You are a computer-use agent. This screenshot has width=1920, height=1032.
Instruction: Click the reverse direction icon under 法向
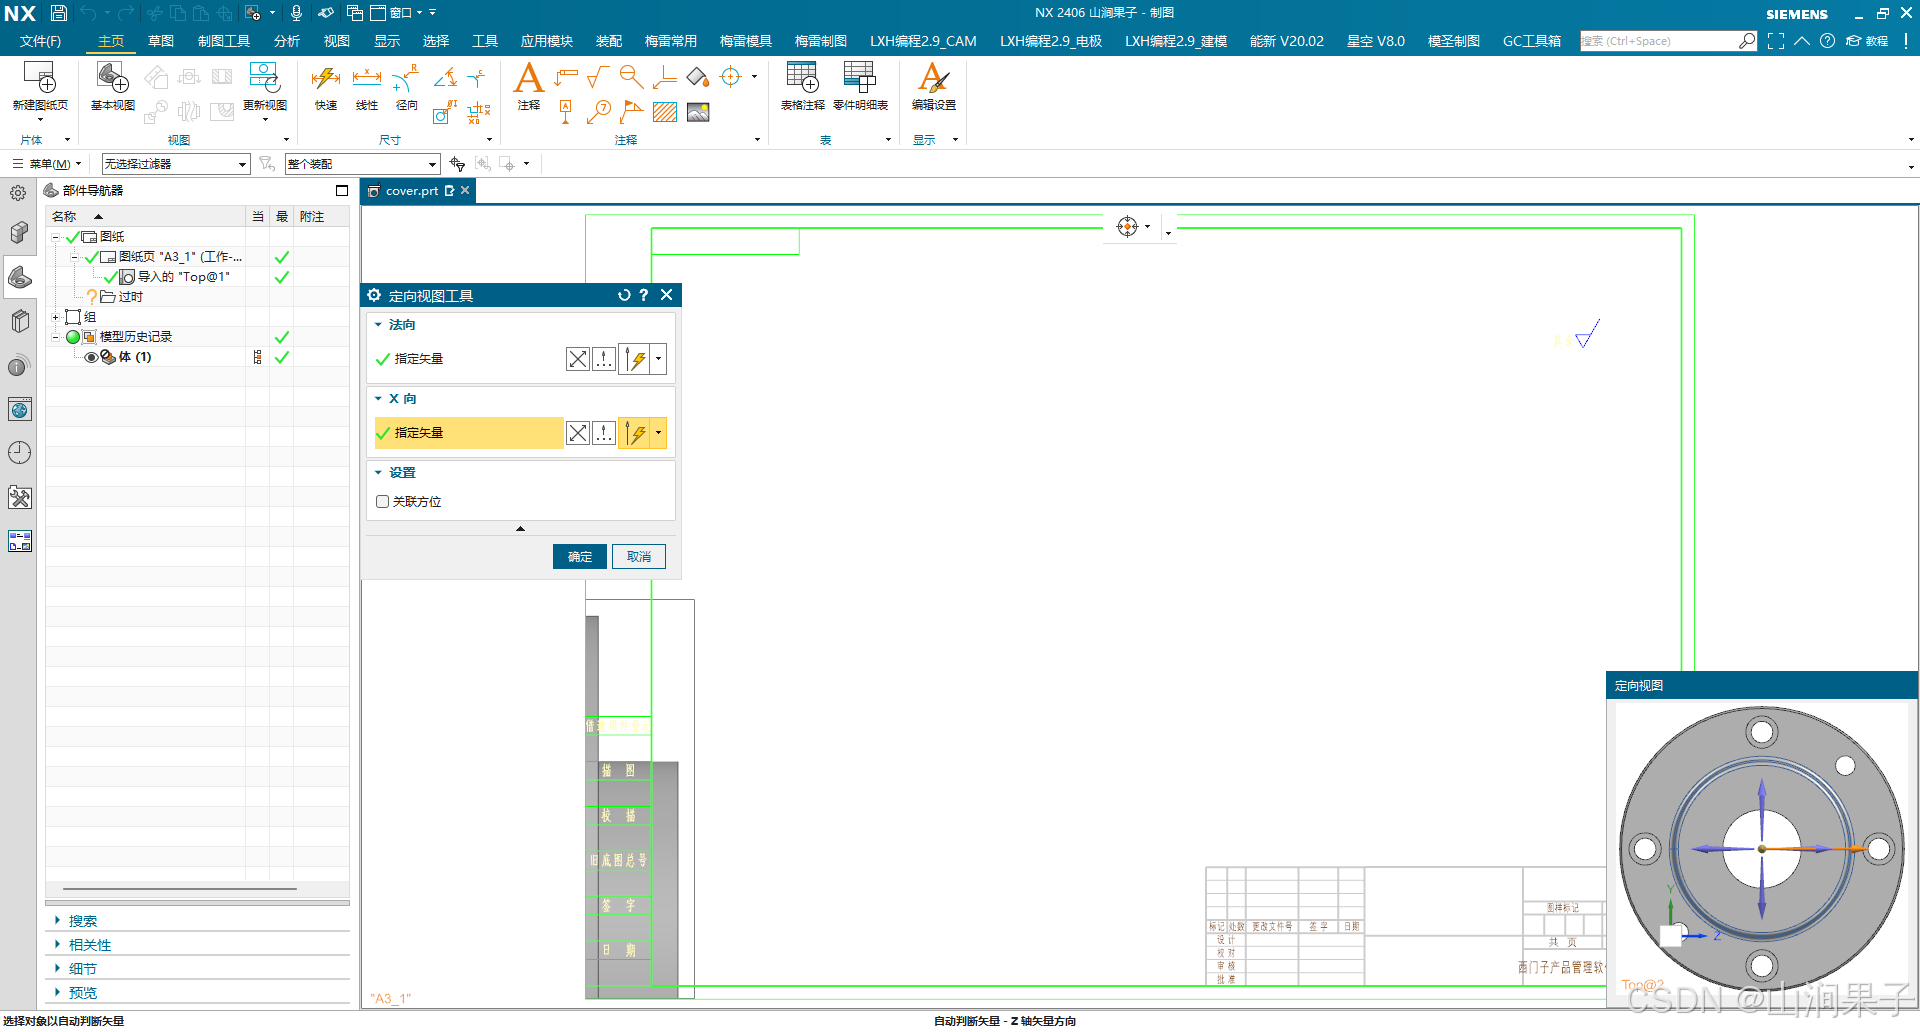(578, 359)
